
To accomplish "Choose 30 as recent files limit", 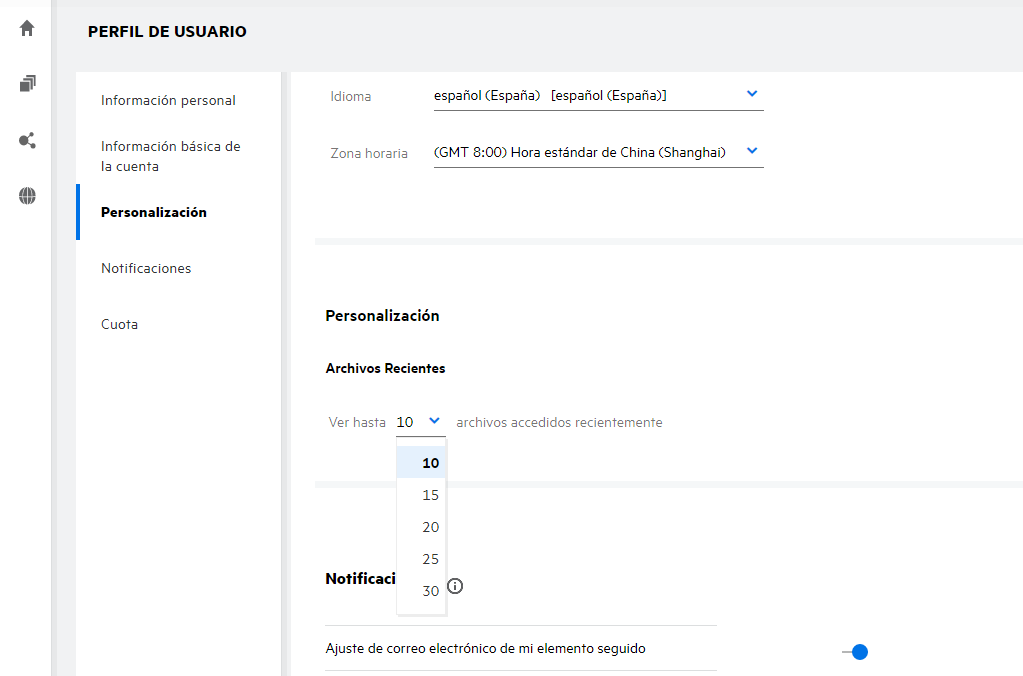I will [430, 591].
